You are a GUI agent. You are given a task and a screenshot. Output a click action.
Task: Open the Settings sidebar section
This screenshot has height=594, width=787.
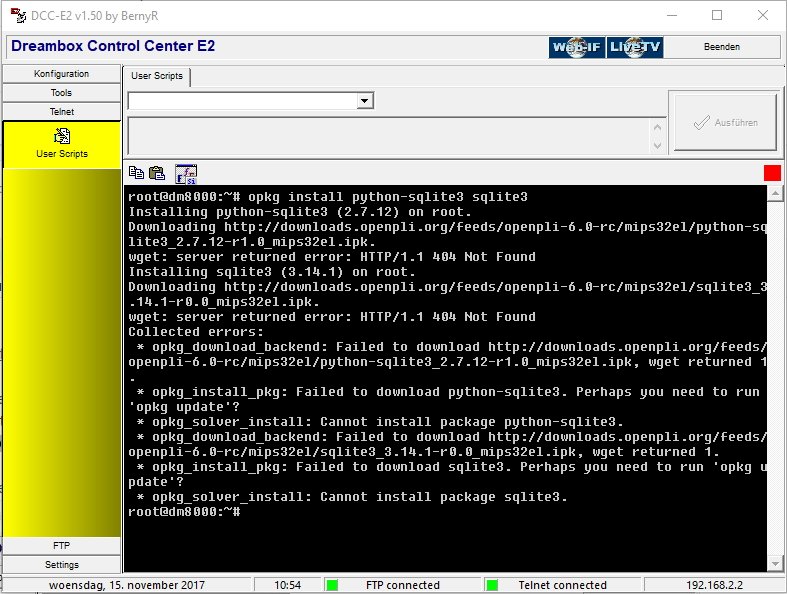tap(61, 564)
